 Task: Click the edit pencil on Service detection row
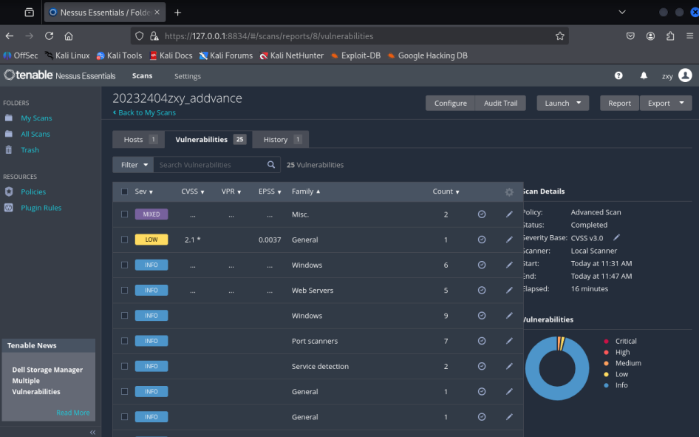509,366
